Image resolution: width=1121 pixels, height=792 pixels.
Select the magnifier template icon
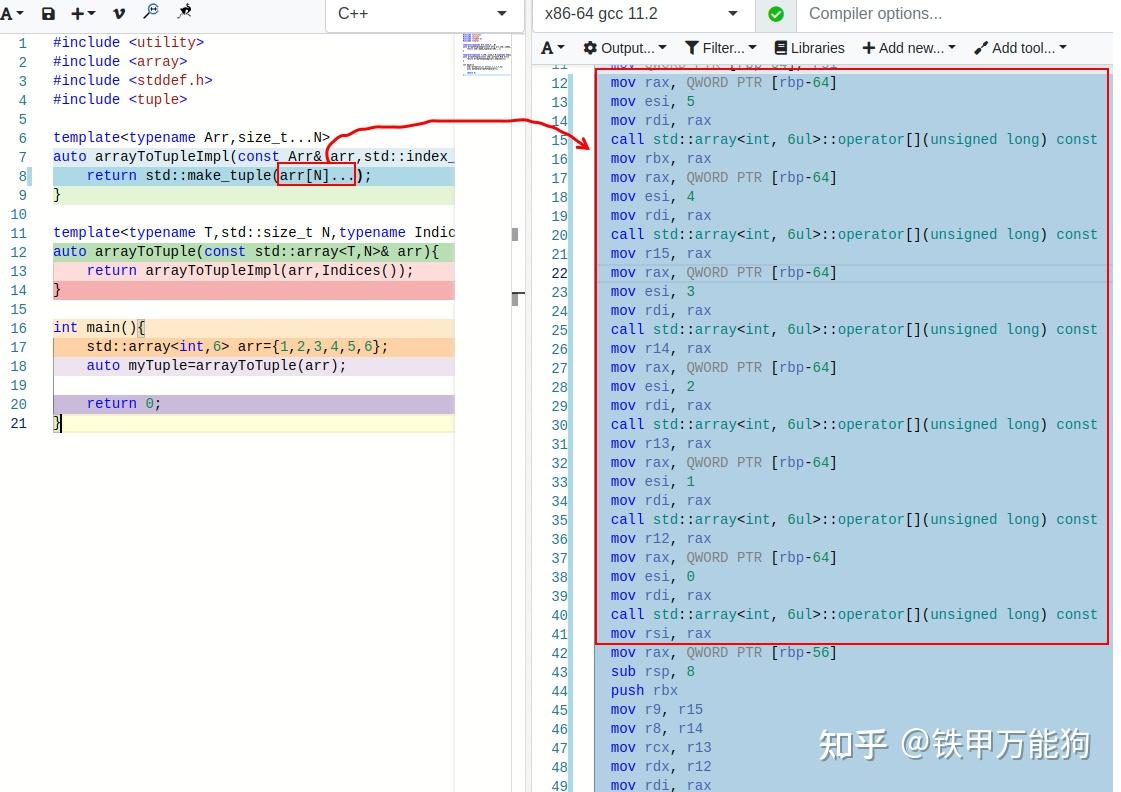(x=152, y=13)
